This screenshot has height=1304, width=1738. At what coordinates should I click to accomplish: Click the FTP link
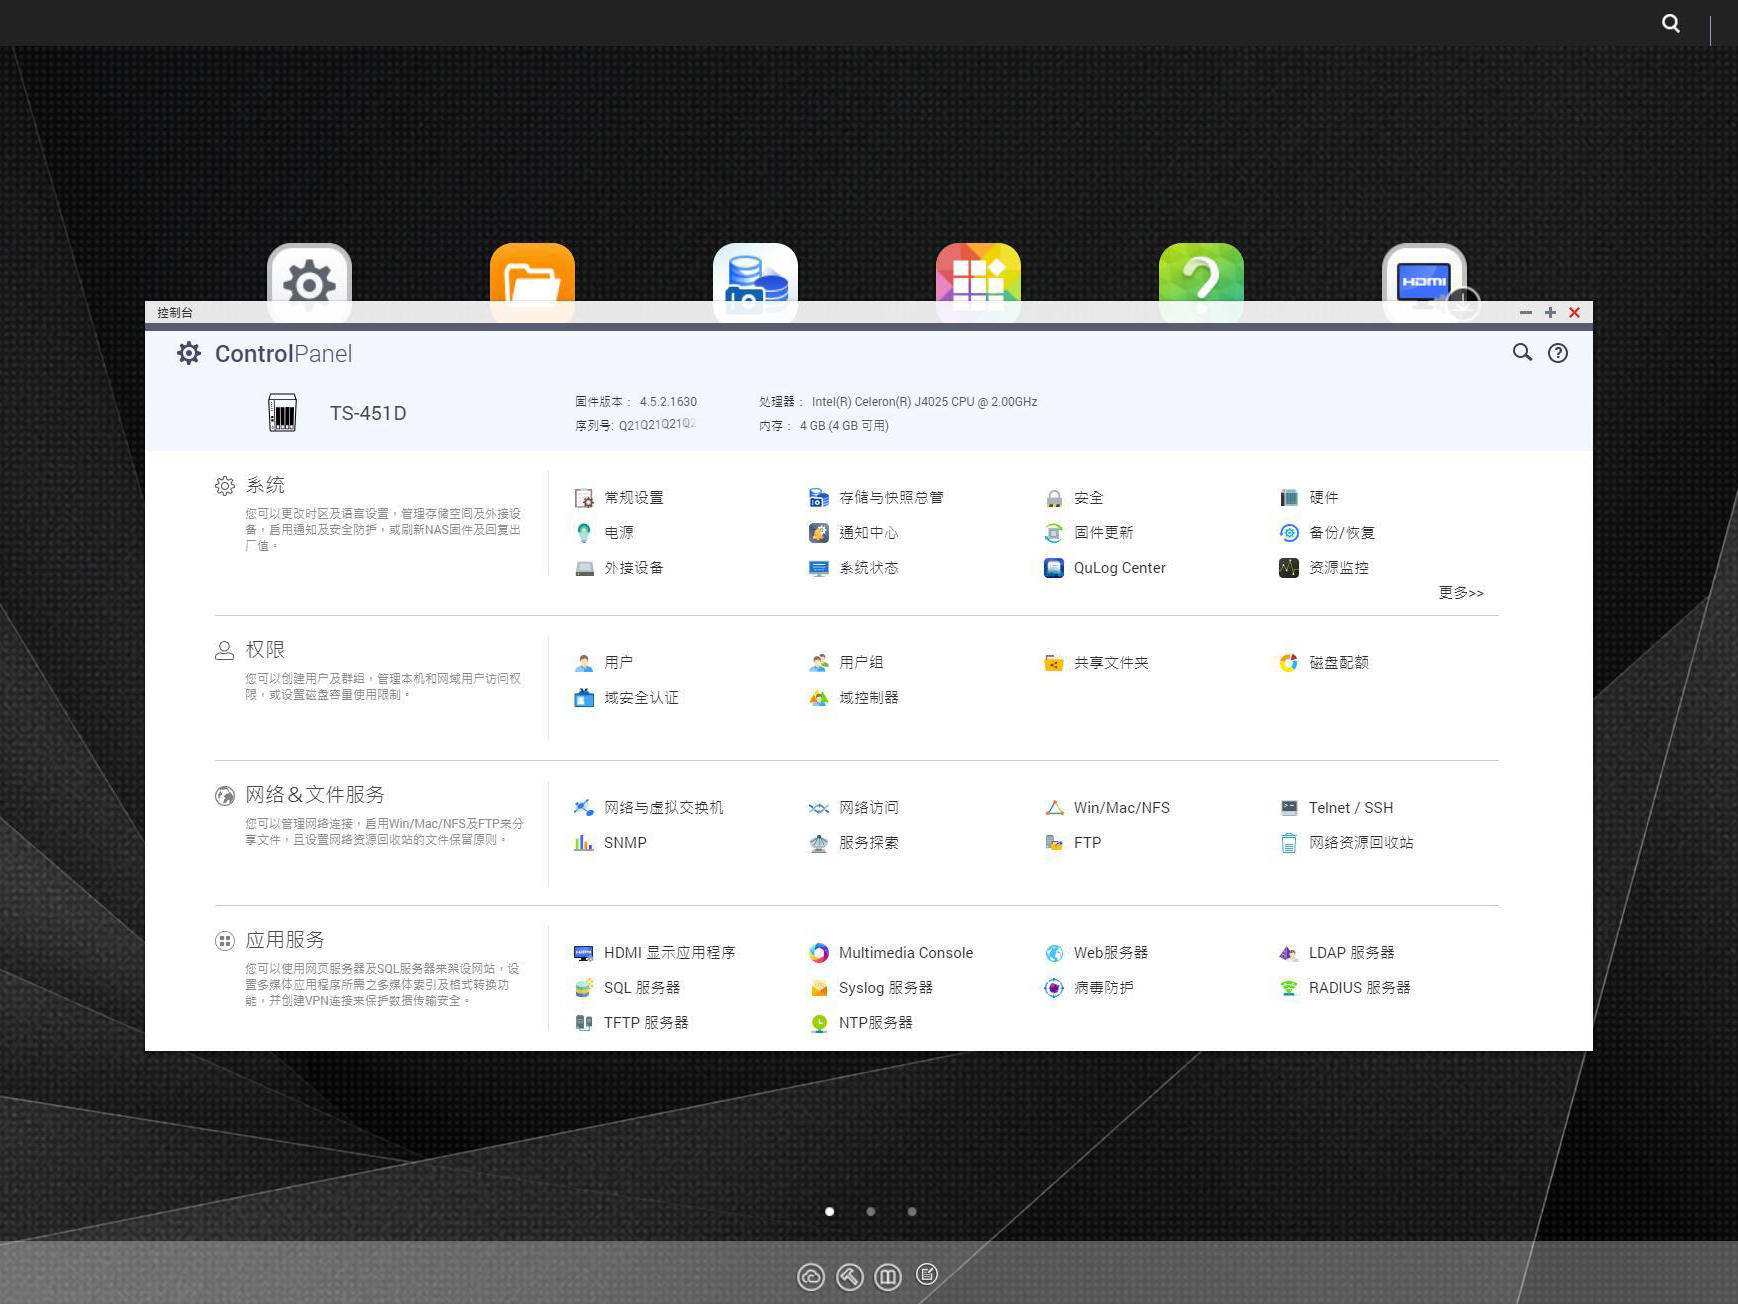(1086, 842)
